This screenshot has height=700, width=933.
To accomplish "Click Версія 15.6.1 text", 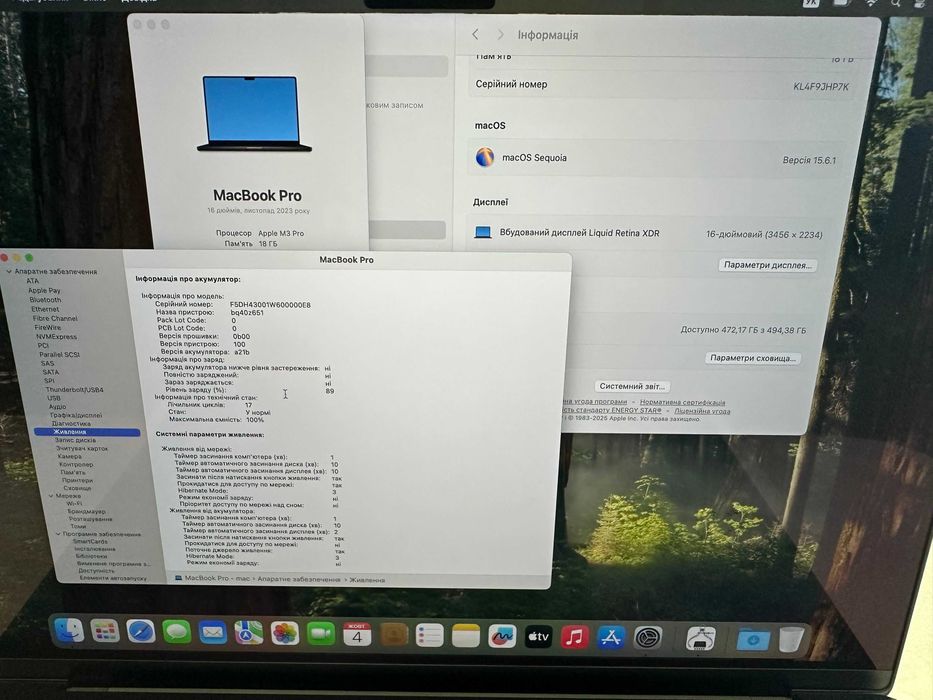I will point(809,160).
